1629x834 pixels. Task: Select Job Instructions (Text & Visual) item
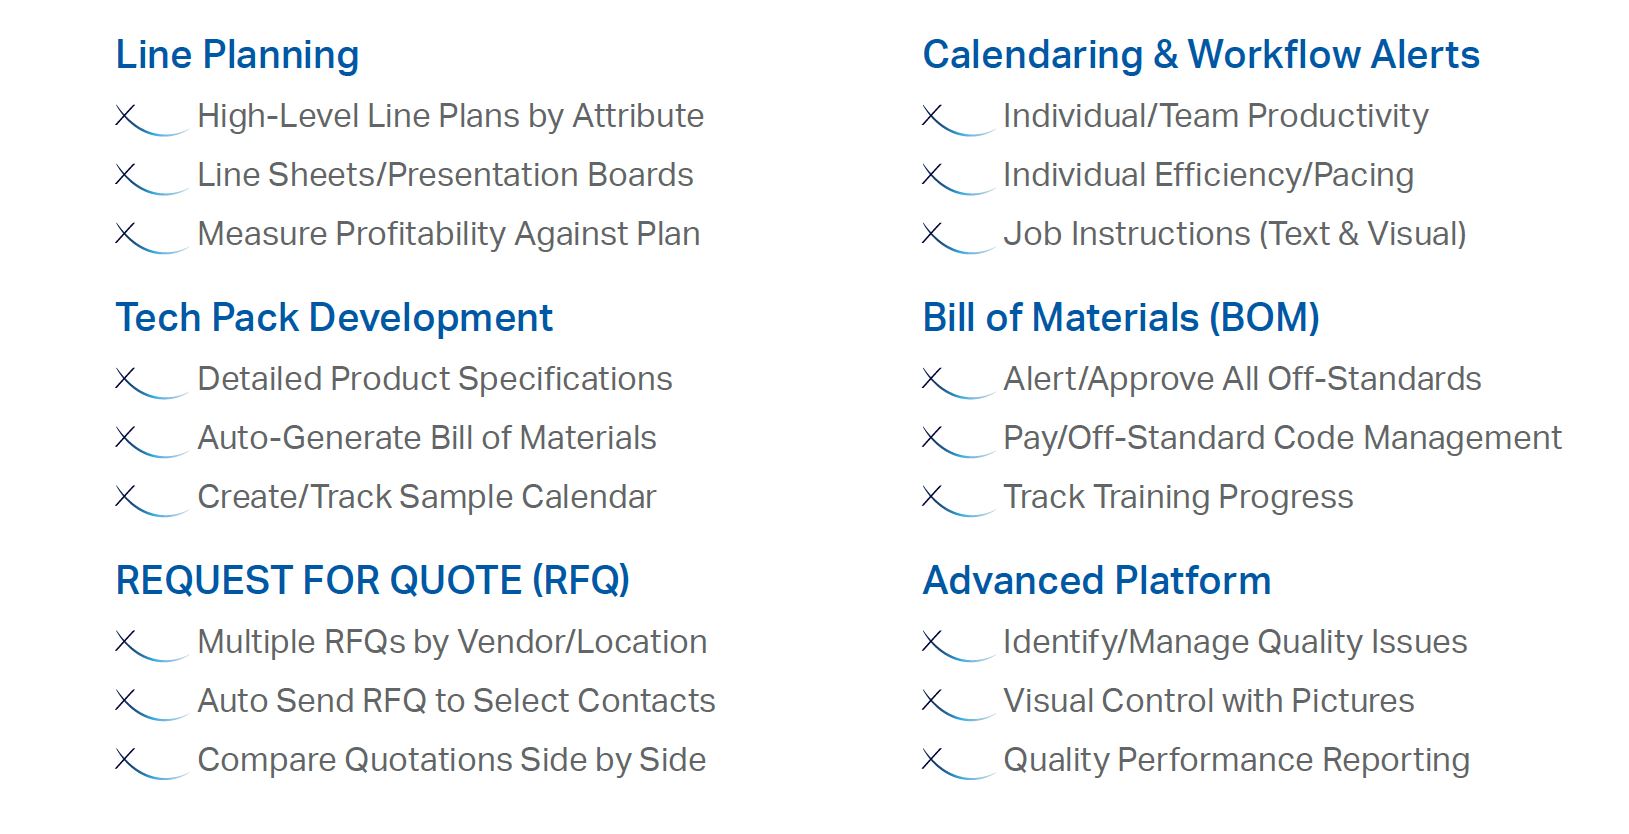pos(1235,234)
